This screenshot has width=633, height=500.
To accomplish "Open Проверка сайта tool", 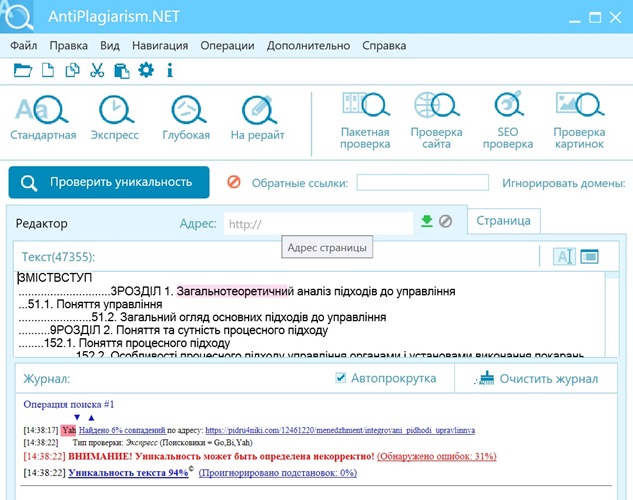I will pos(436,121).
